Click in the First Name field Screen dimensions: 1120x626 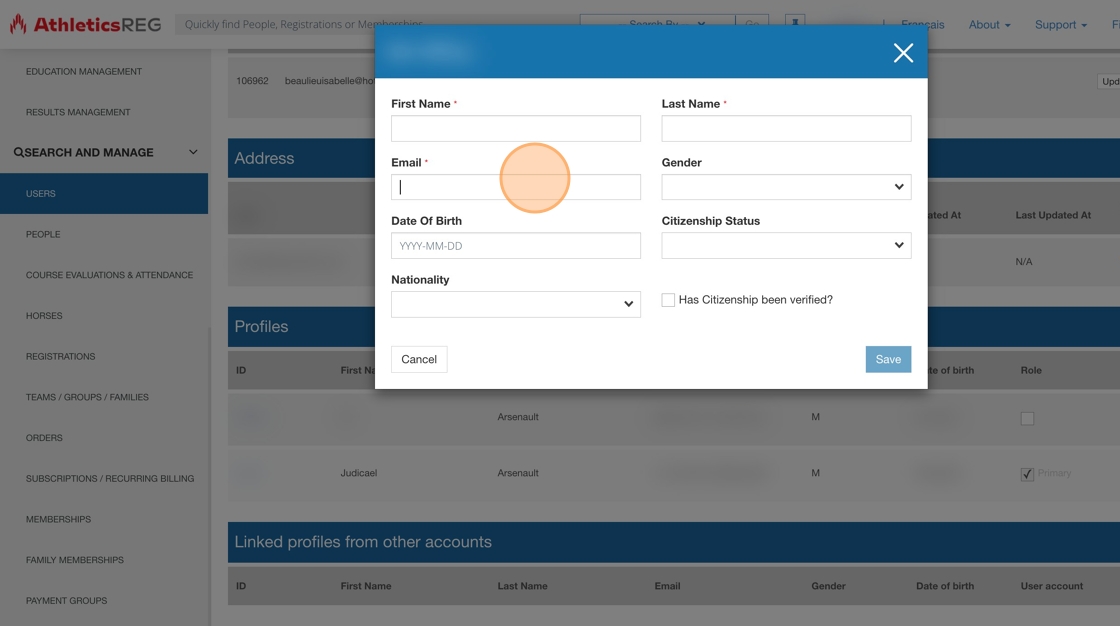click(515, 128)
